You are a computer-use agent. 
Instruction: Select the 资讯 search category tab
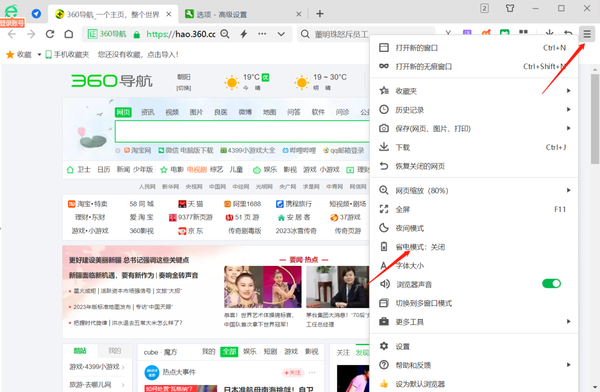pyautogui.click(x=148, y=112)
